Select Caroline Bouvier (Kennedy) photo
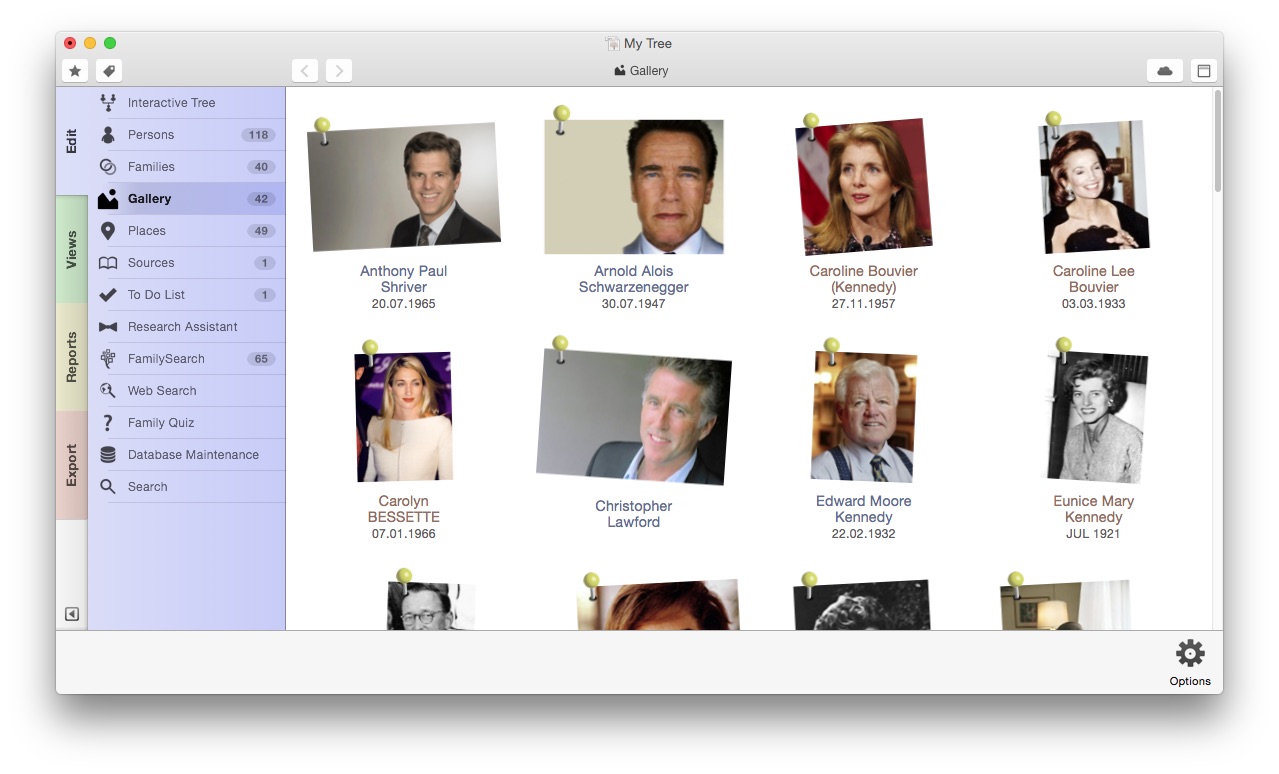This screenshot has height=774, width=1279. pos(864,187)
